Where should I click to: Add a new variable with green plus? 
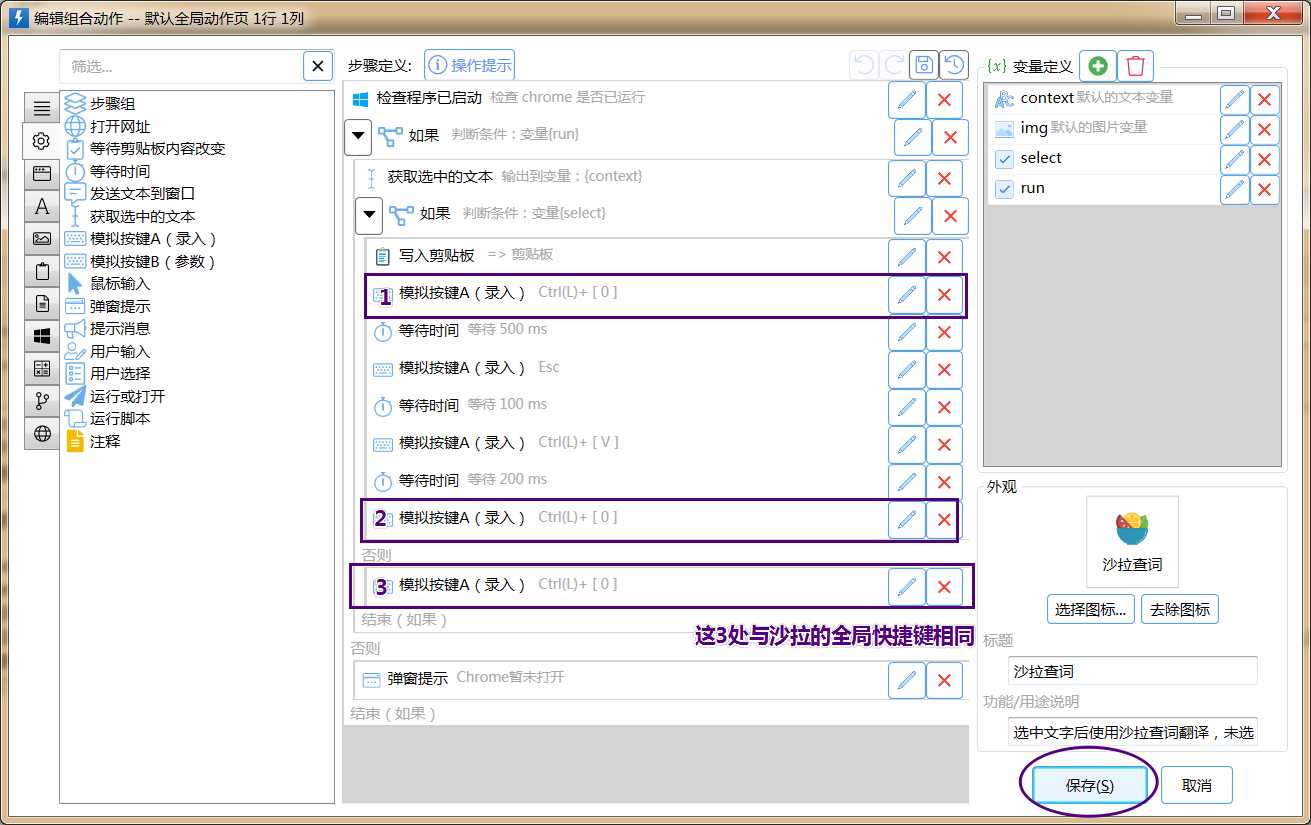click(1098, 66)
